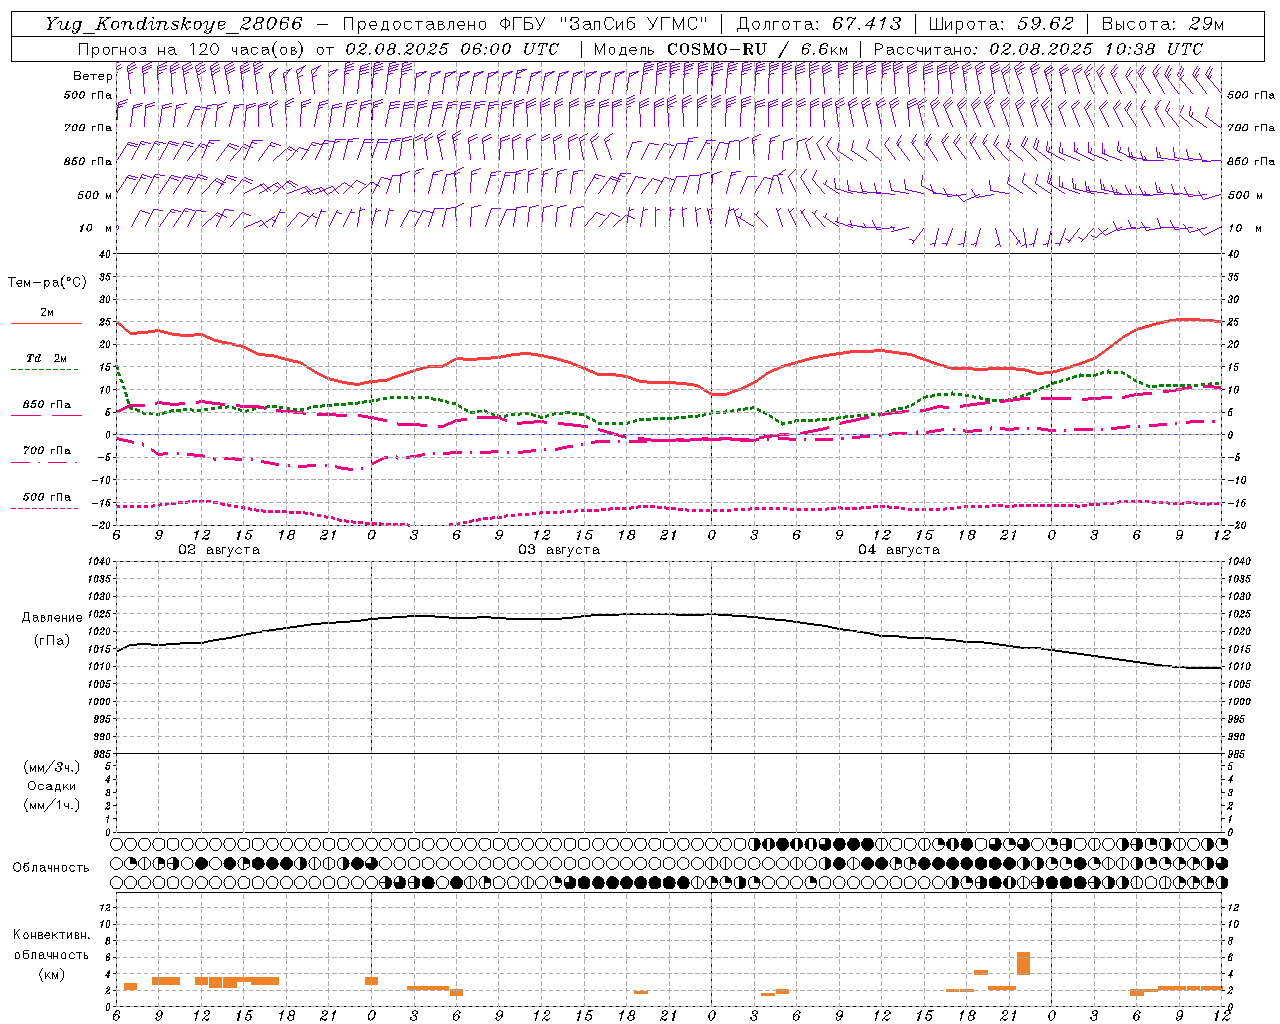Click the Ветер wind panel label
The width and height of the screenshot is (1280, 1024).
click(x=92, y=76)
